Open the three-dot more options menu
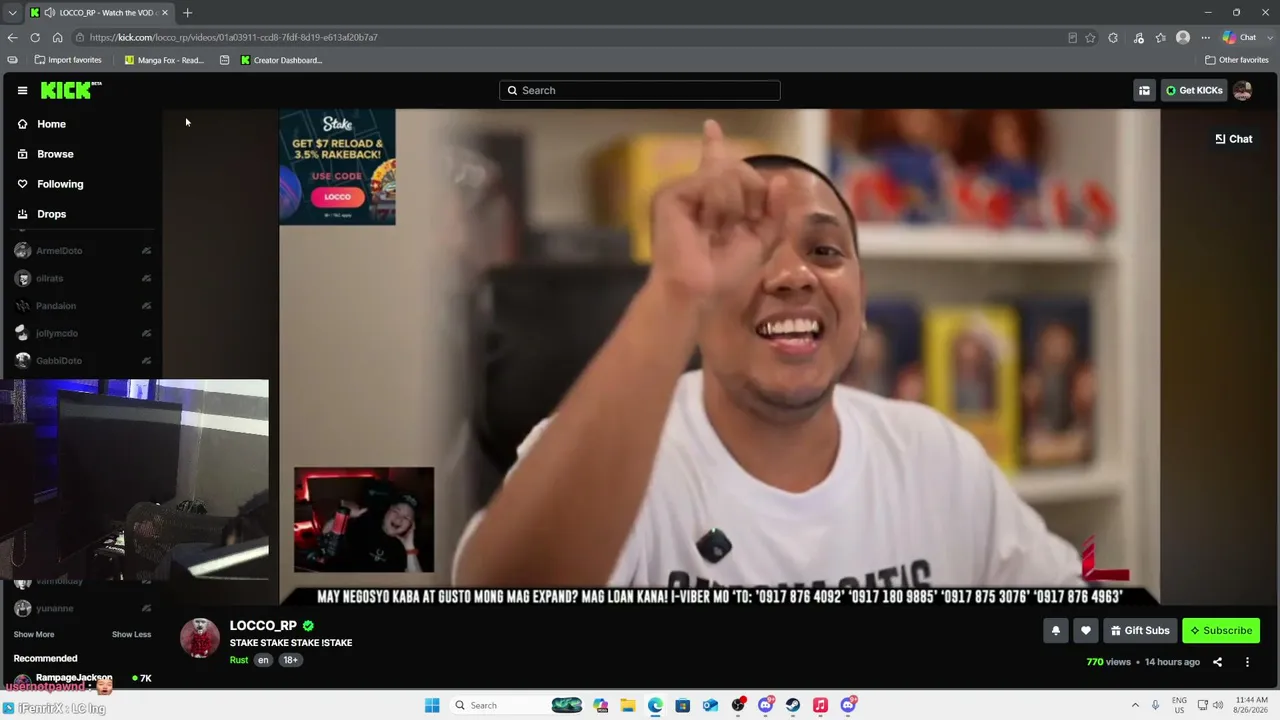This screenshot has width=1280, height=720. [x=1247, y=662]
